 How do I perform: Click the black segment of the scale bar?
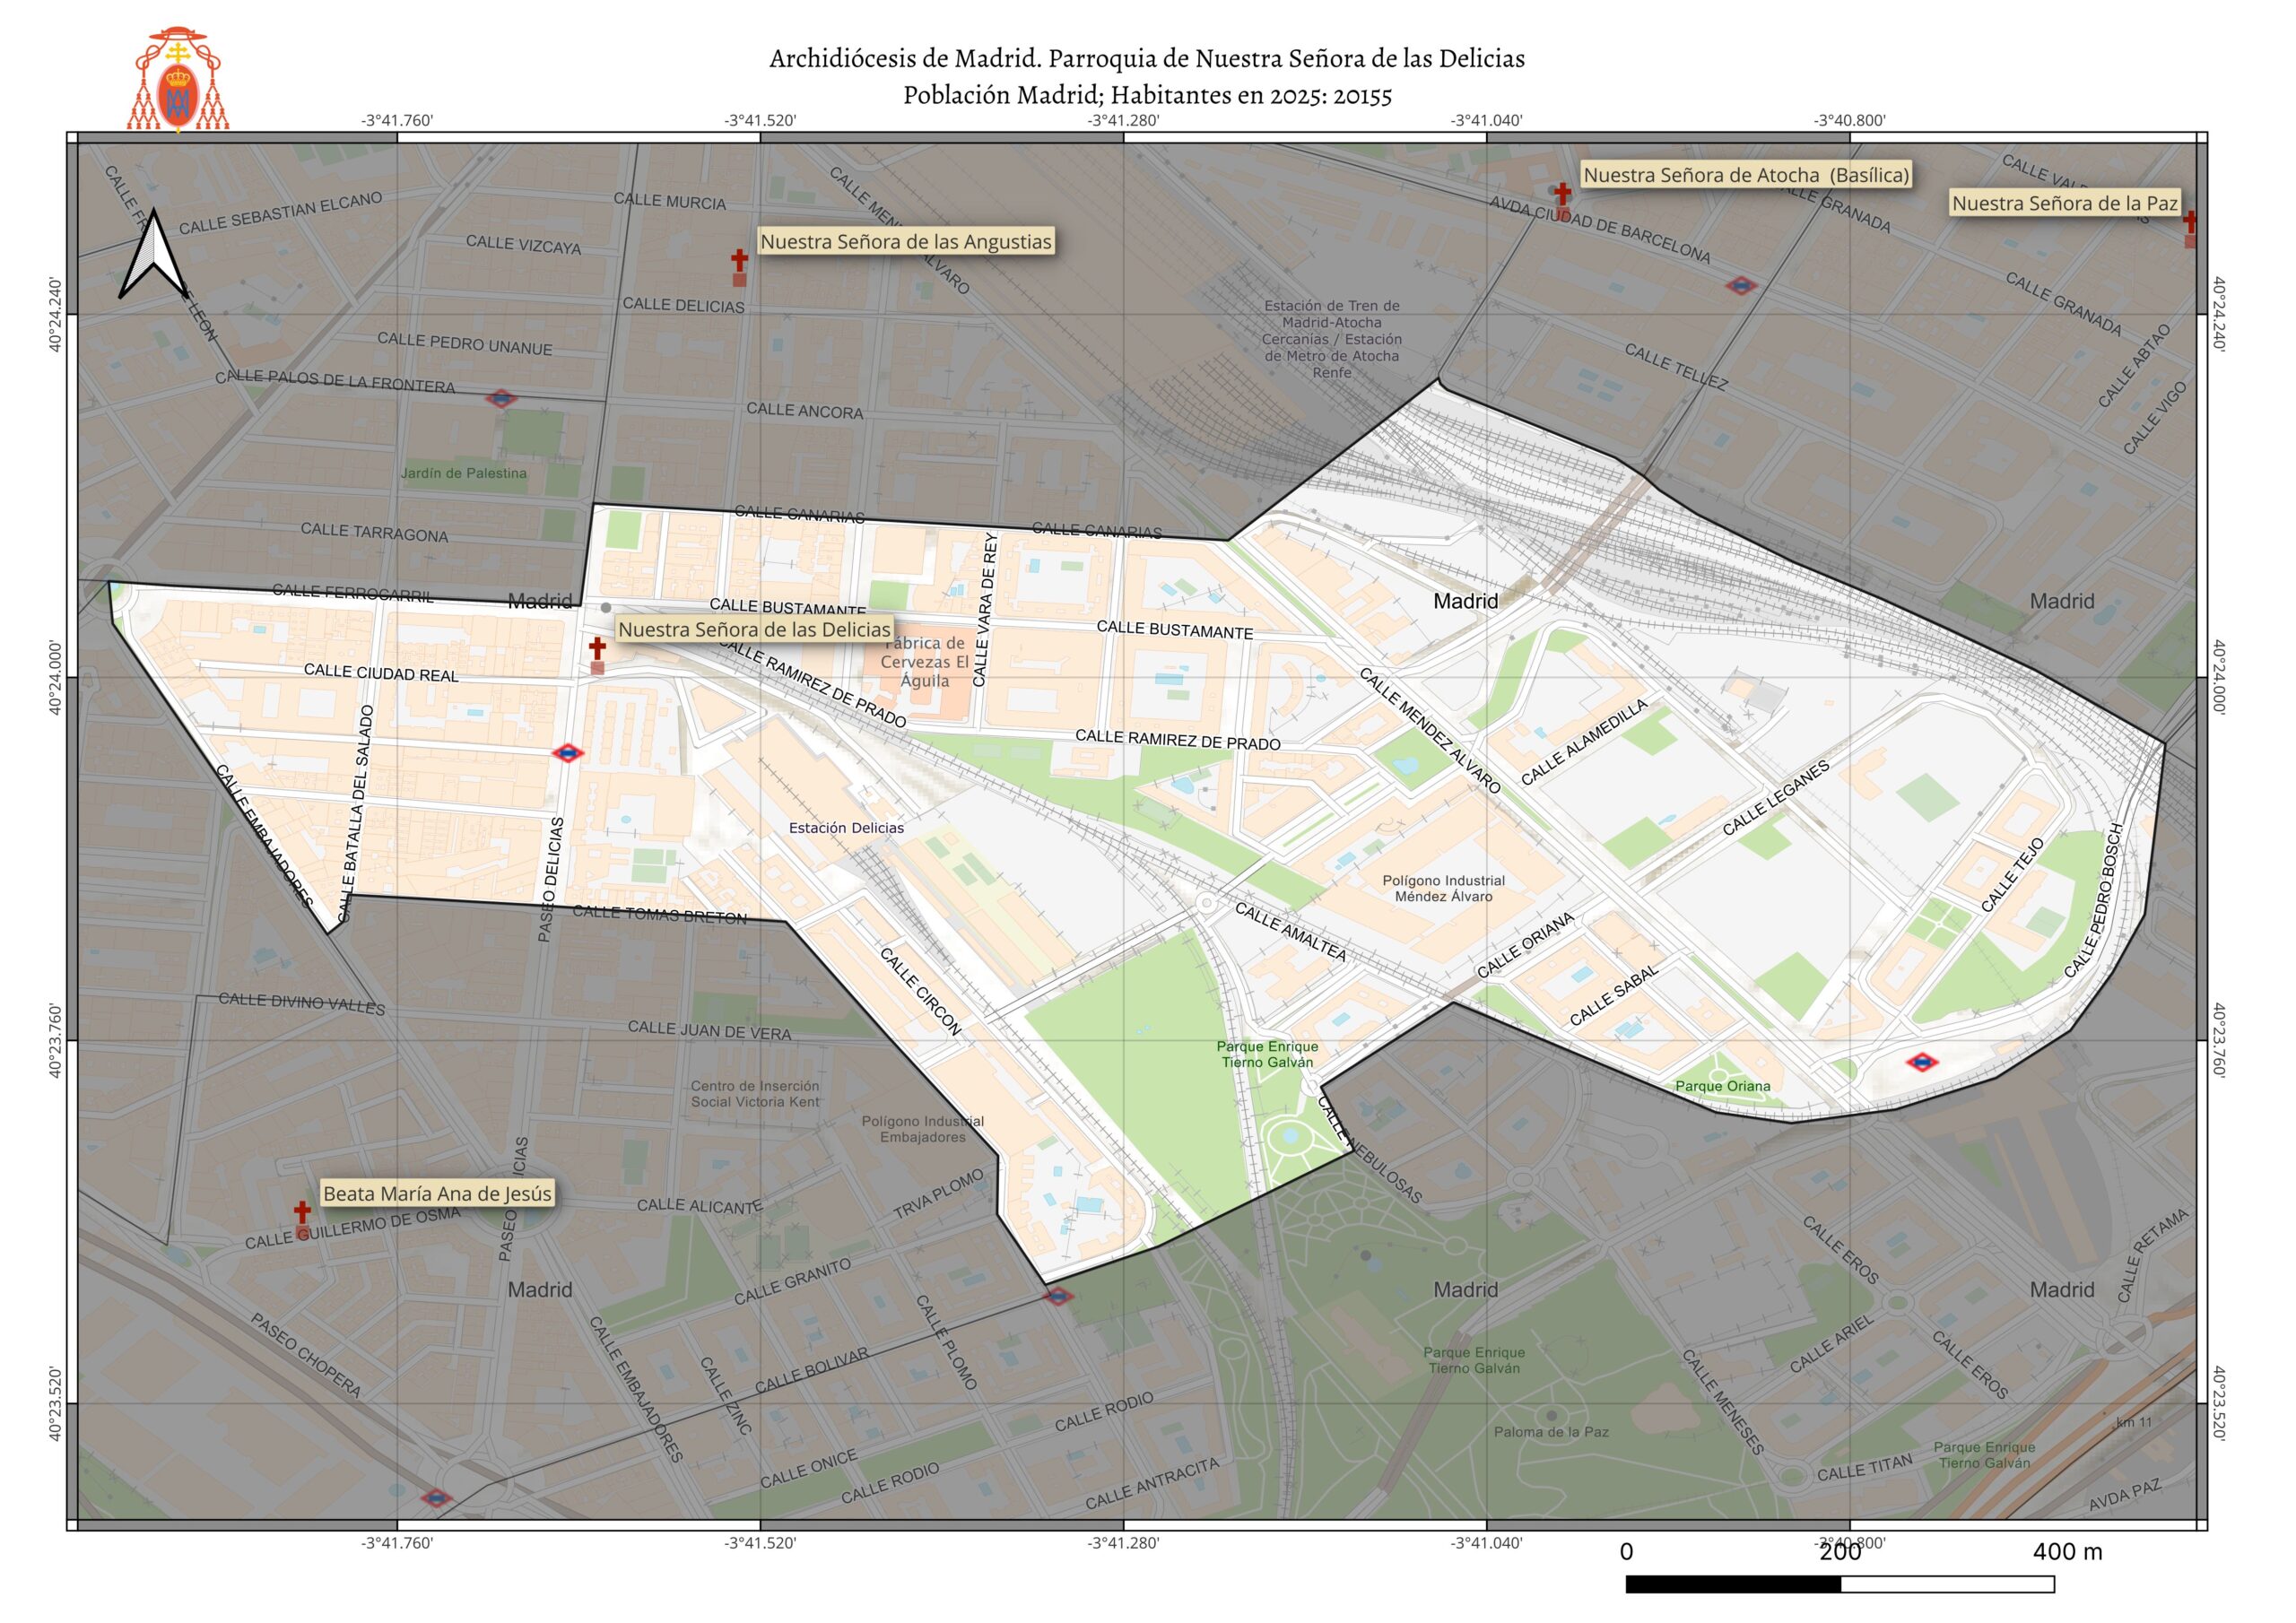point(1733,1584)
